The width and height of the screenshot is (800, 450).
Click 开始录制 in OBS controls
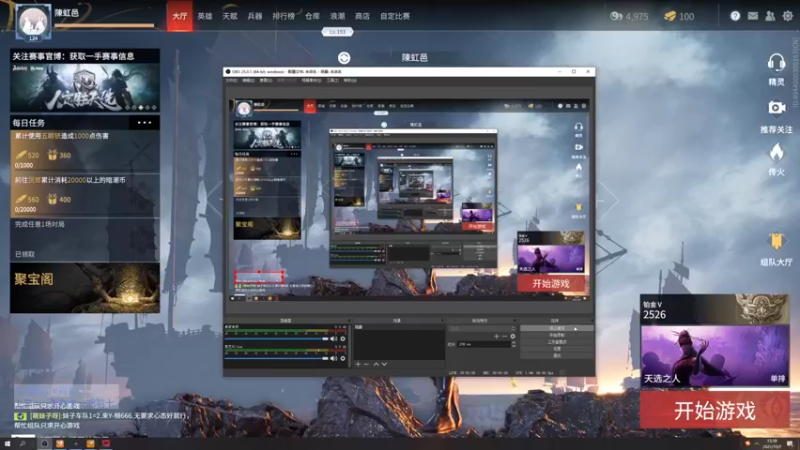(x=557, y=335)
